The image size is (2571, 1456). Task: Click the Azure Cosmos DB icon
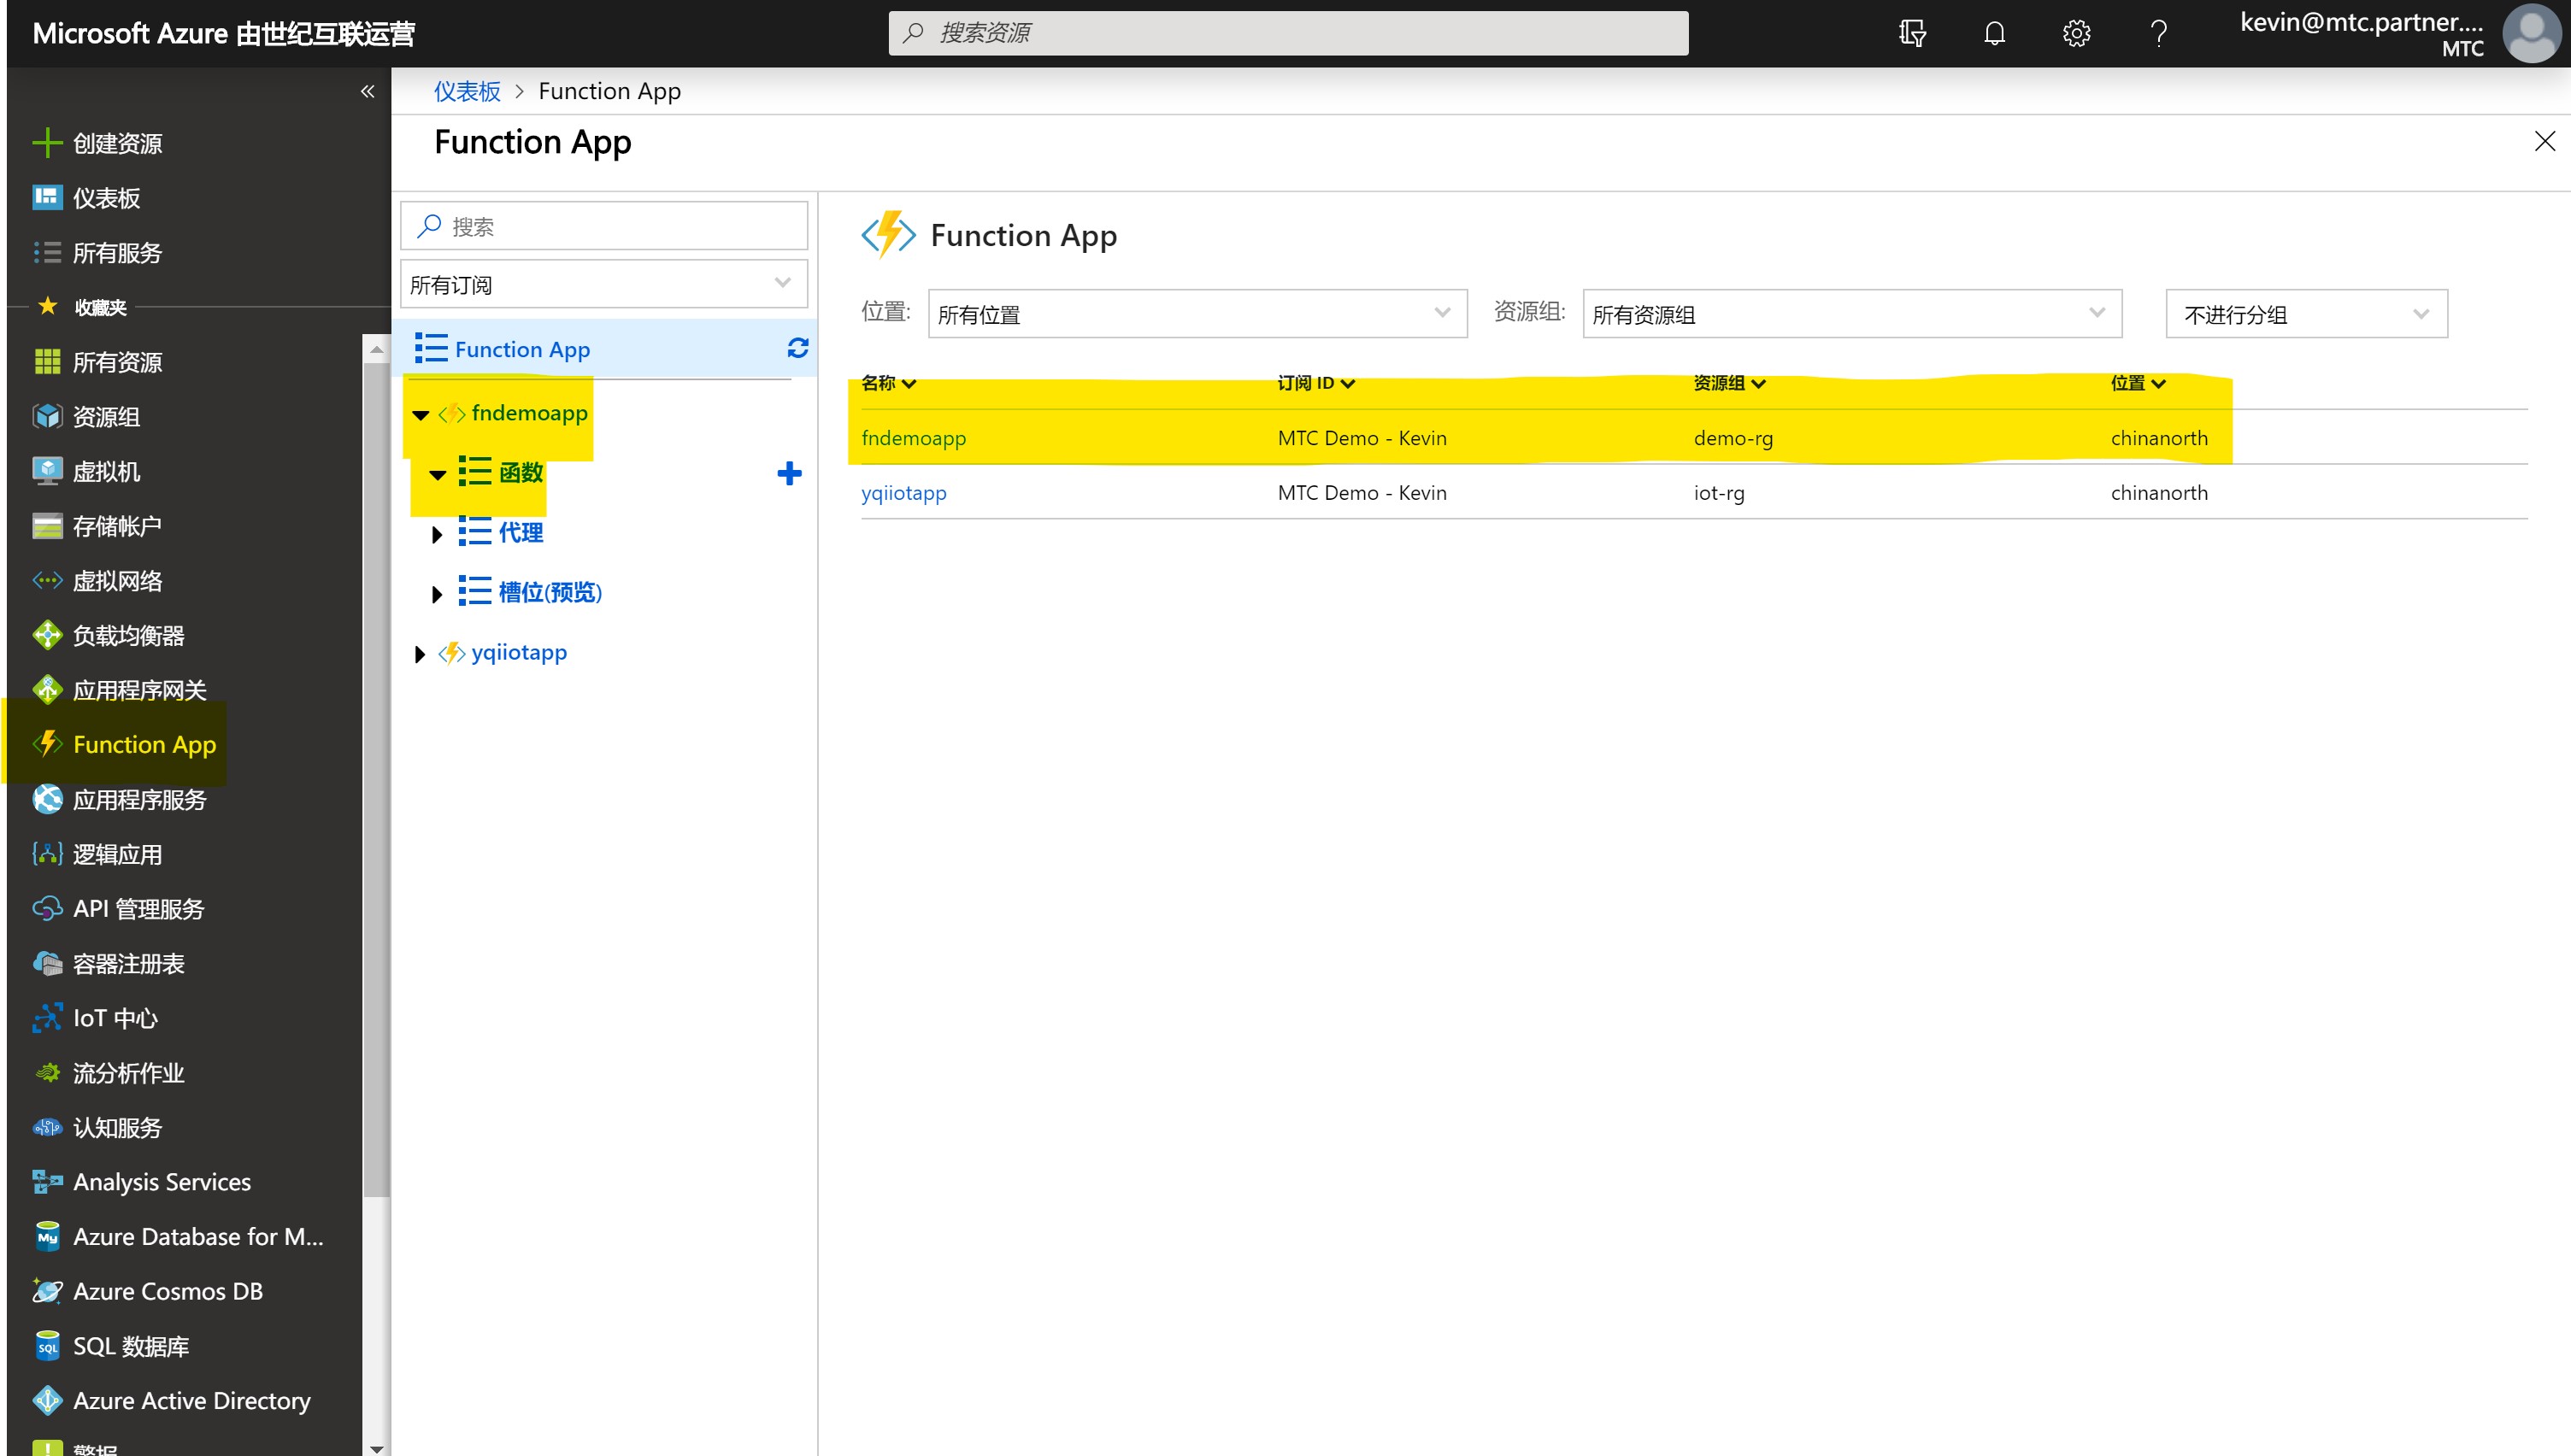(x=47, y=1291)
